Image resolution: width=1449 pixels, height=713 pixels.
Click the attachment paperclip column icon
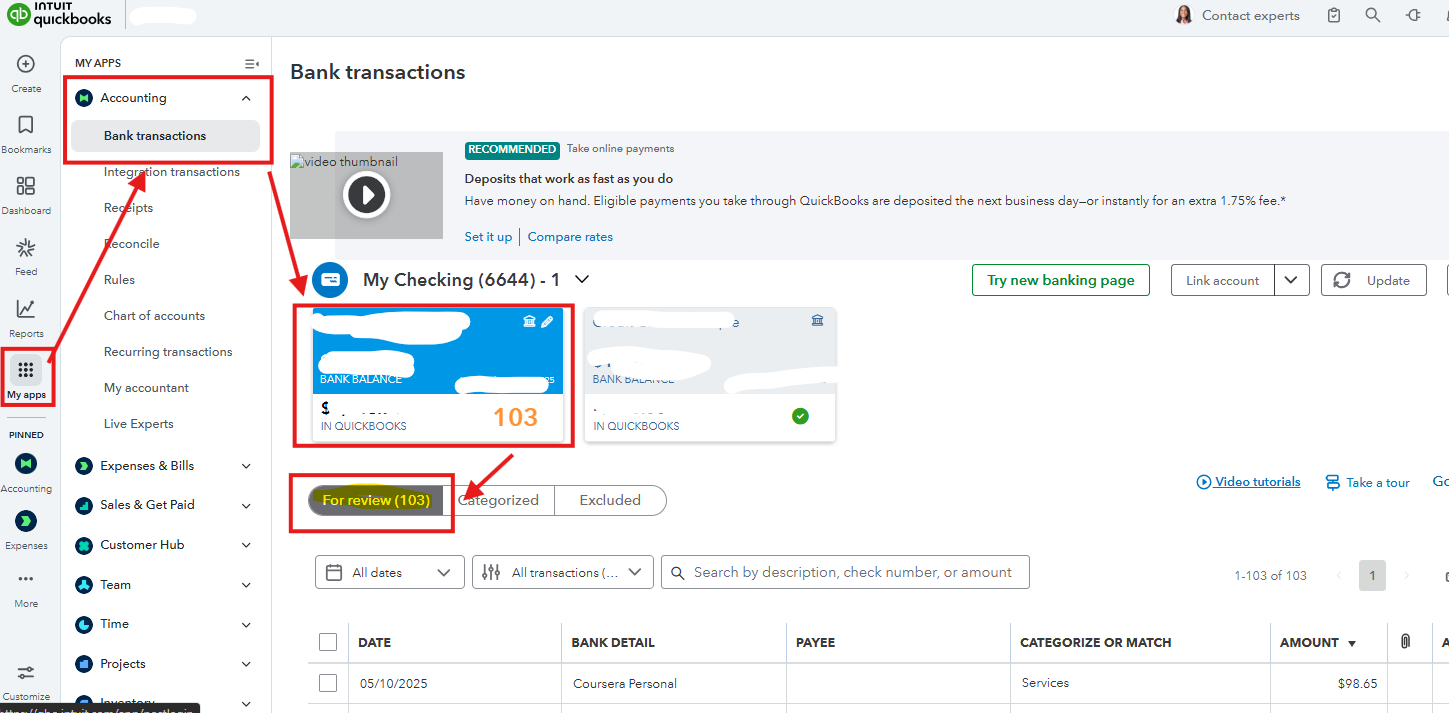pyautogui.click(x=1405, y=642)
